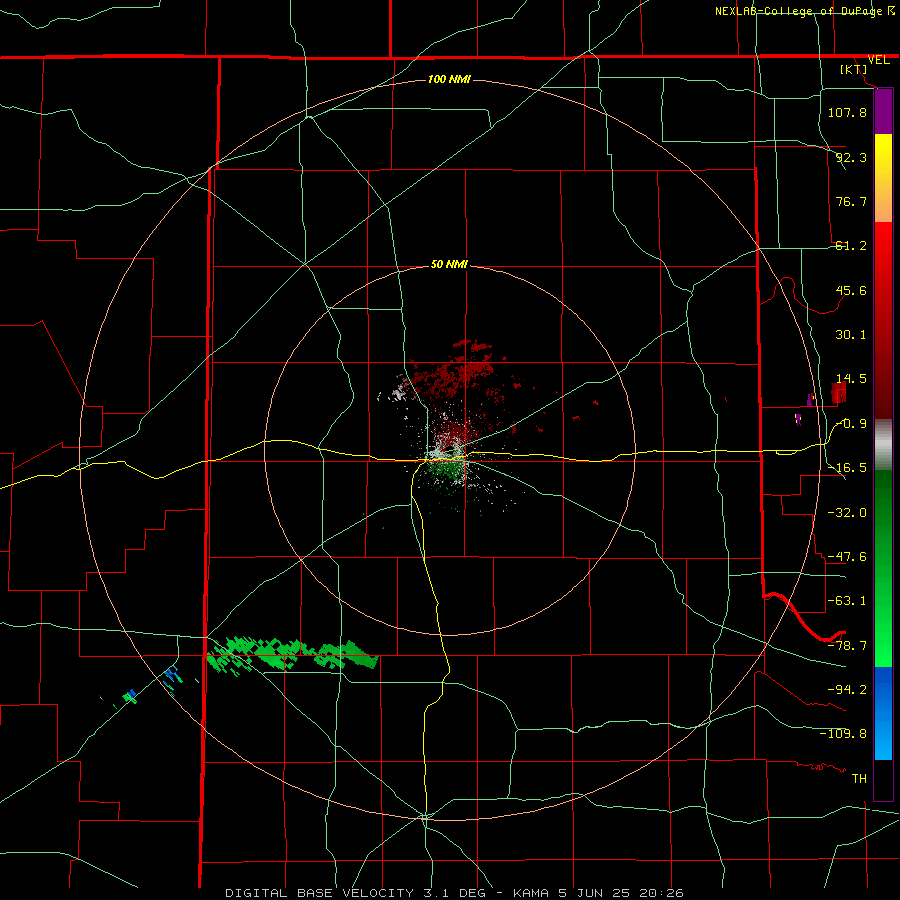Click the blue segment of the color bar
This screenshot has width=900, height=900.
(x=883, y=713)
